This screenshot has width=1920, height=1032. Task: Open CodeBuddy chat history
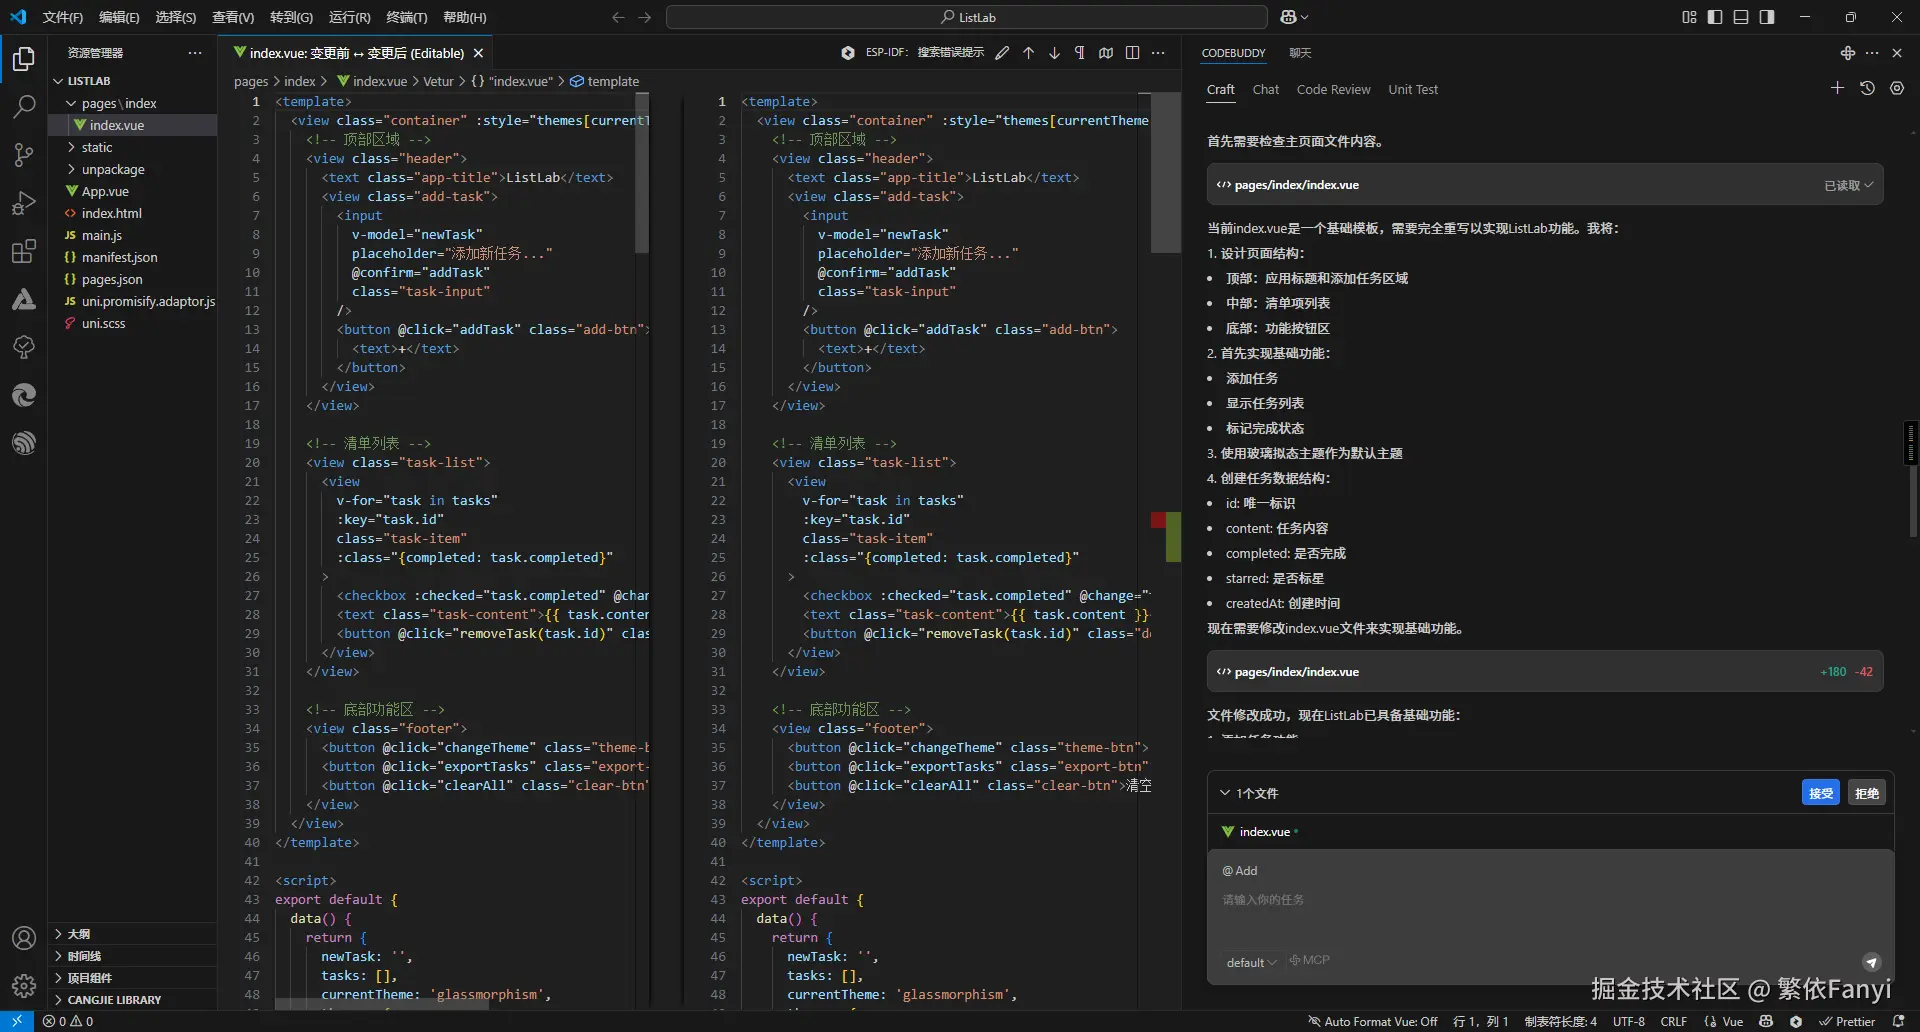1867,88
